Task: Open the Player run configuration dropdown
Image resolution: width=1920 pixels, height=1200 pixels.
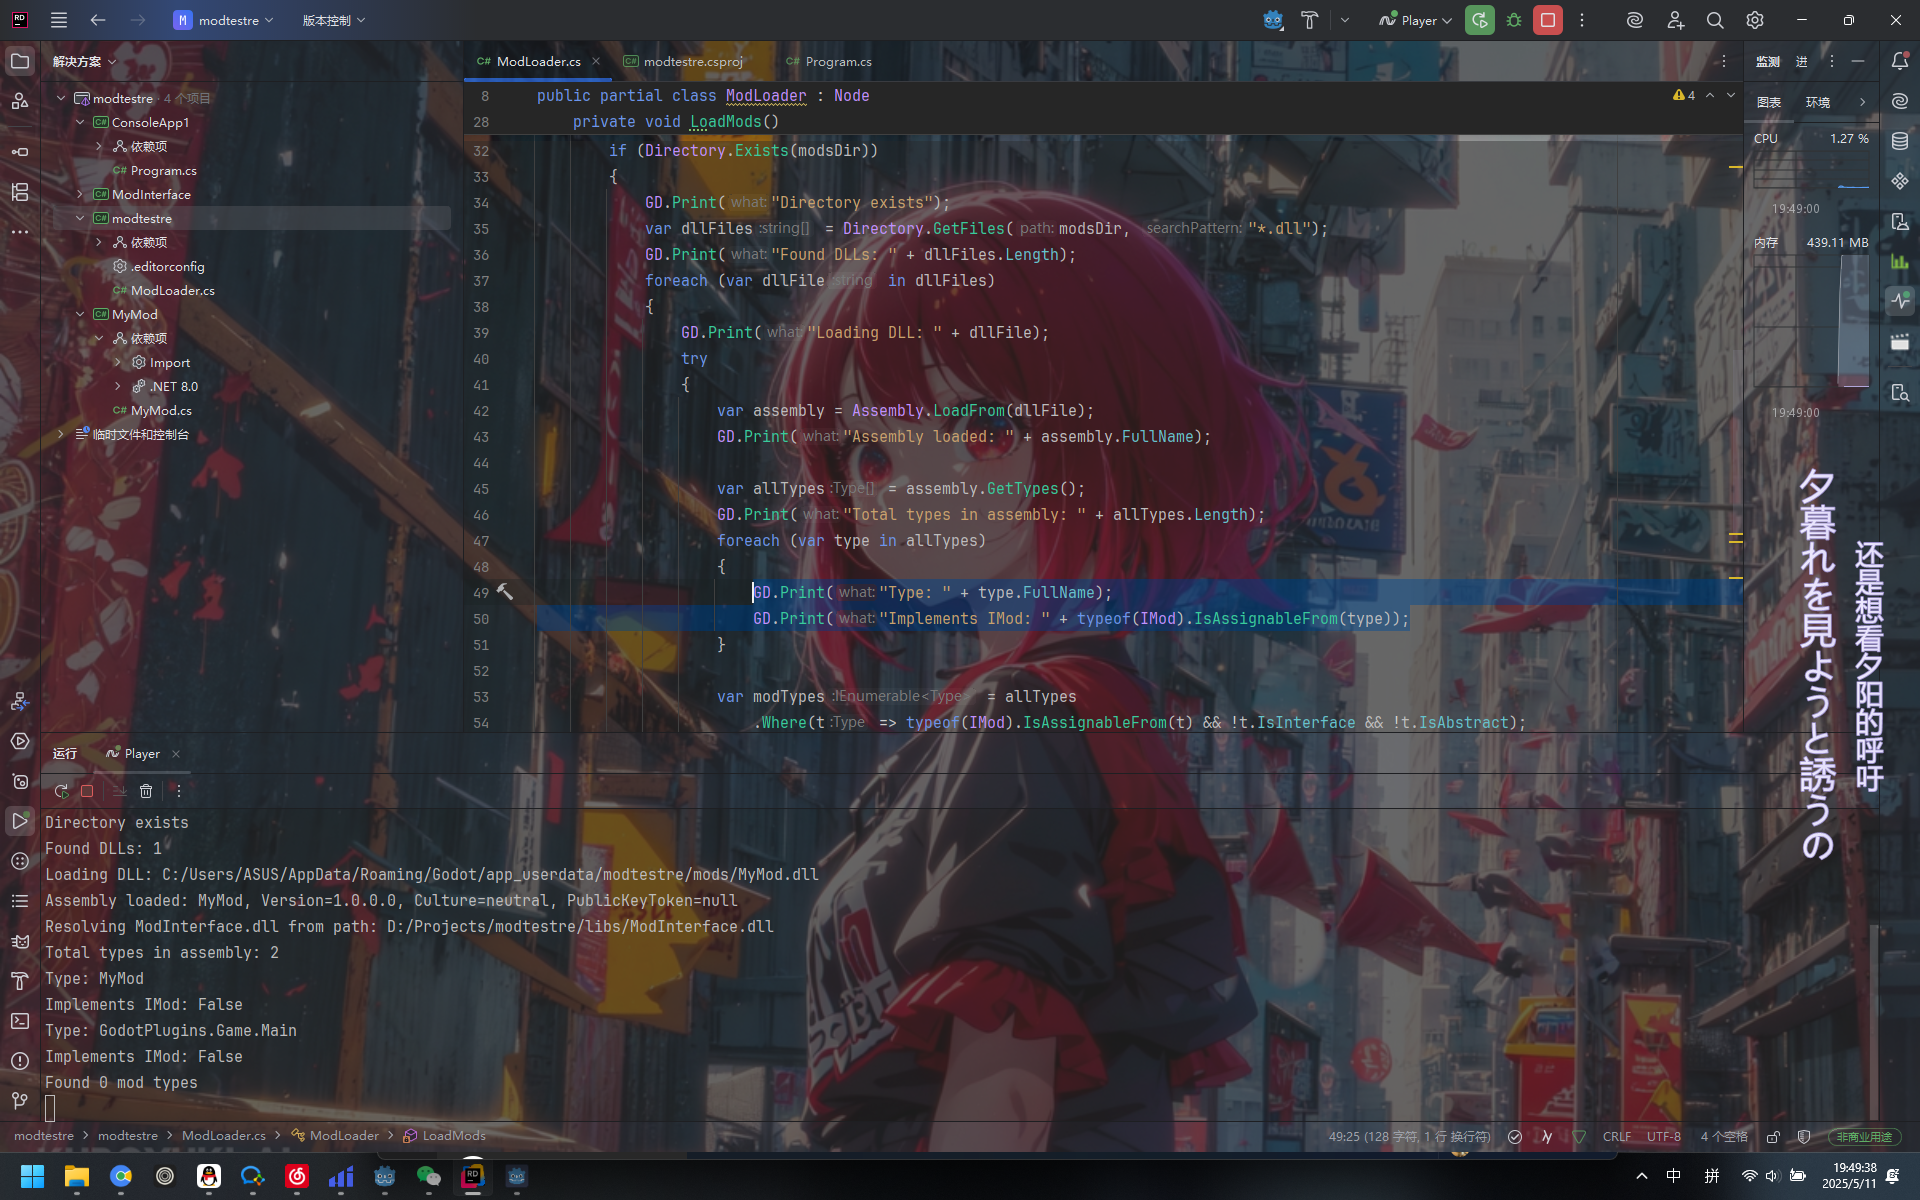Action: [1415, 20]
